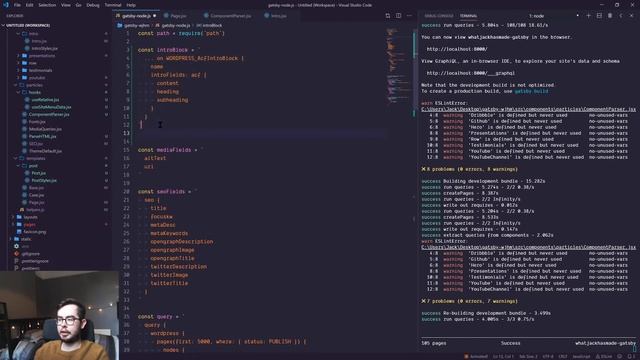
Task: Collapse the Untitled (Workspace) explorer section
Action: point(27,25)
